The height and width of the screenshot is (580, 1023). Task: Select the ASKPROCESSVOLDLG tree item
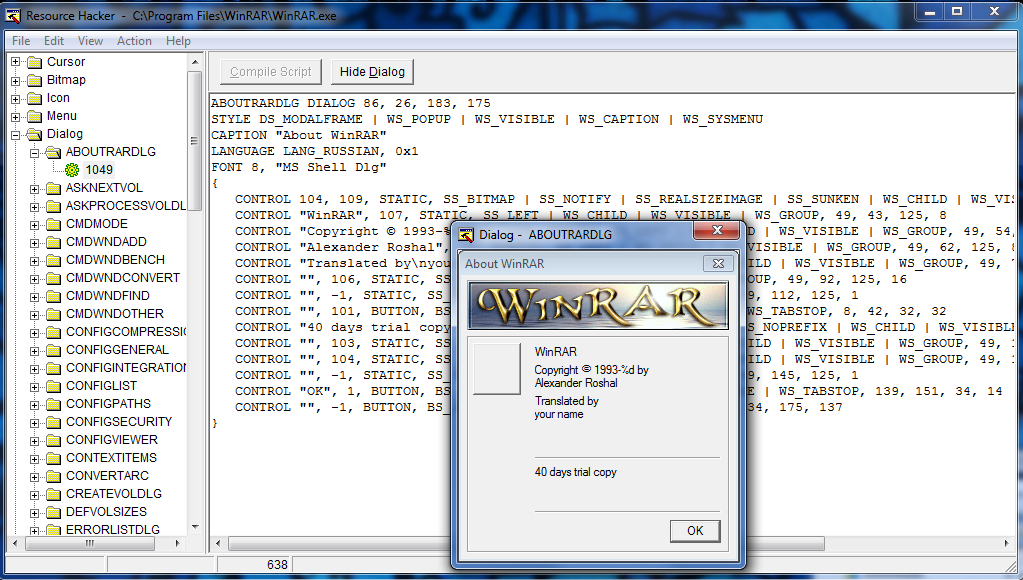coord(125,206)
